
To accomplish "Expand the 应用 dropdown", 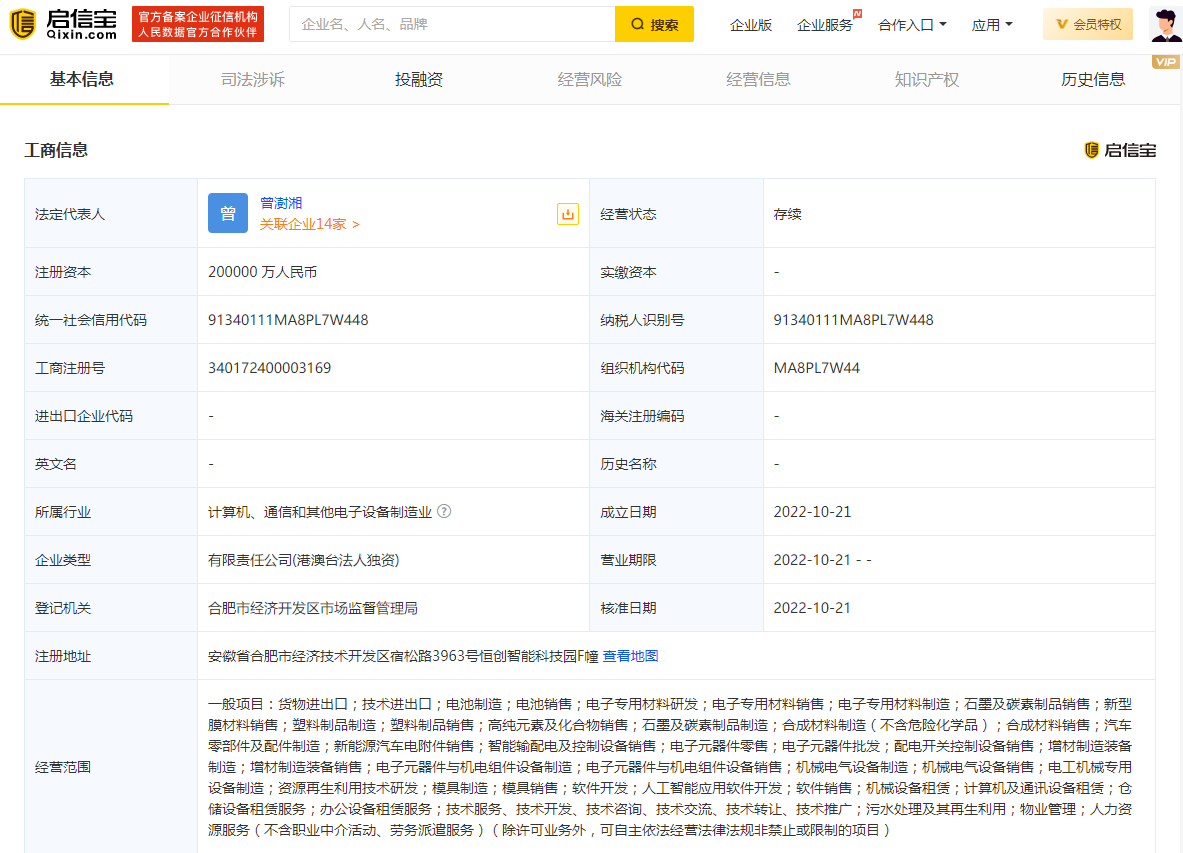I will [991, 25].
